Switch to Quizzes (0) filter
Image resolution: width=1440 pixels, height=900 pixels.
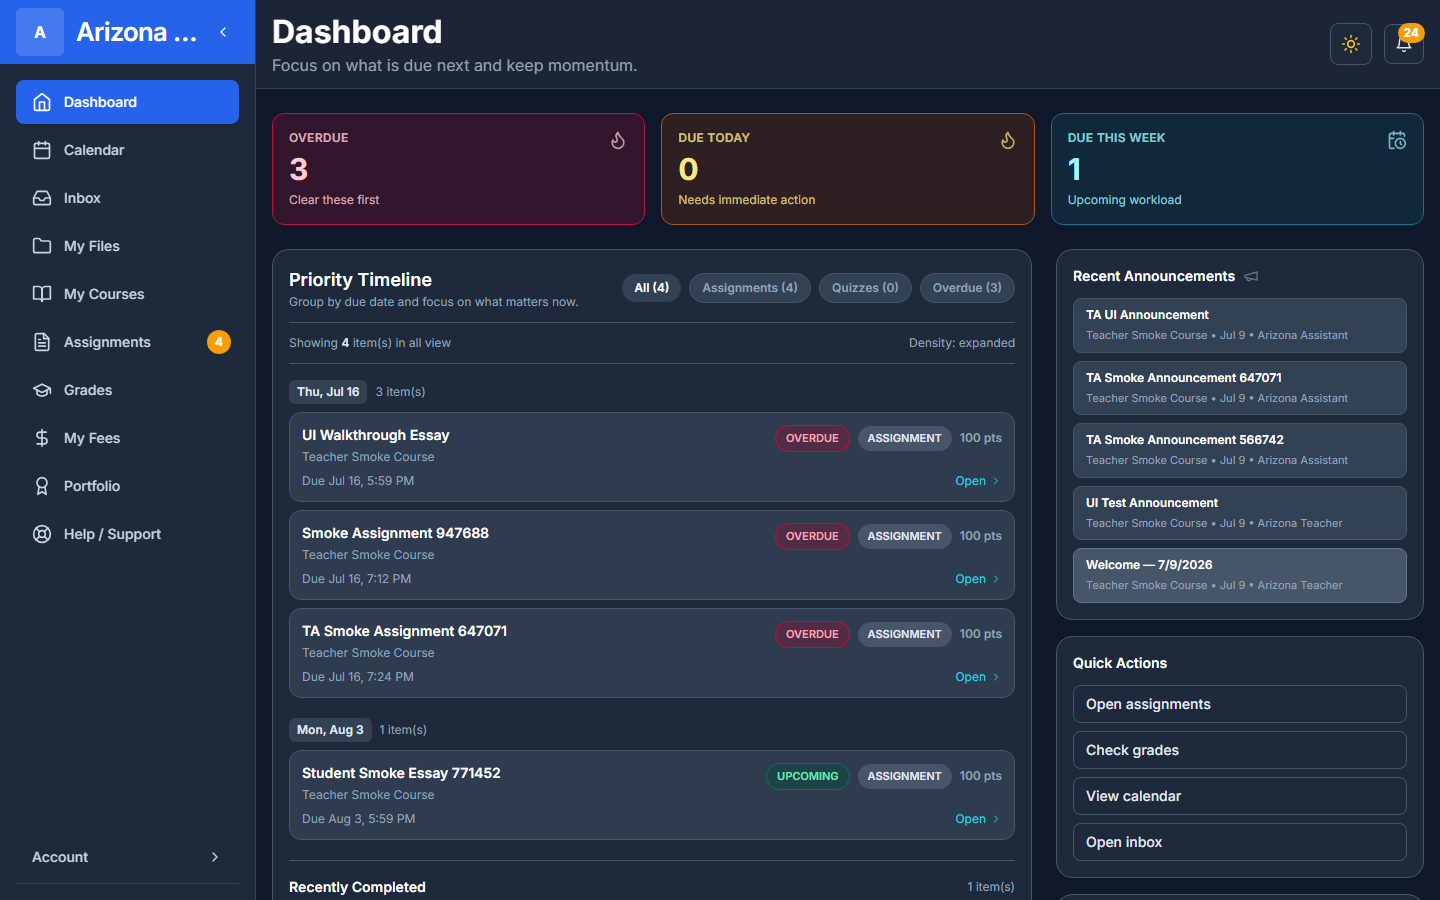tap(865, 288)
